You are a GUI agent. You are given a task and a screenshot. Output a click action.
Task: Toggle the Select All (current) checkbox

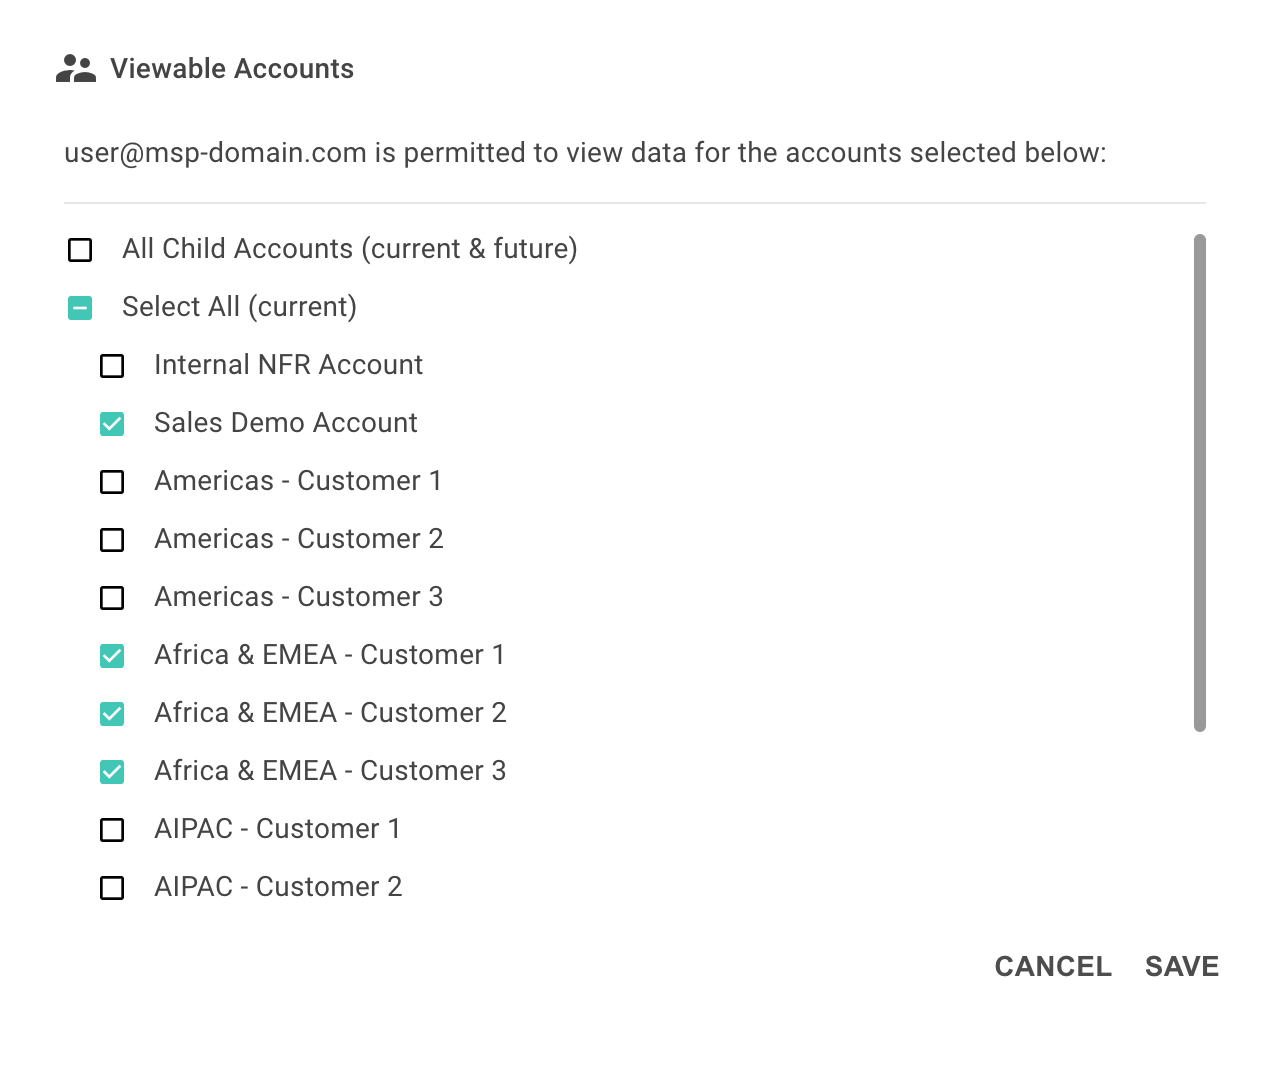tap(80, 307)
